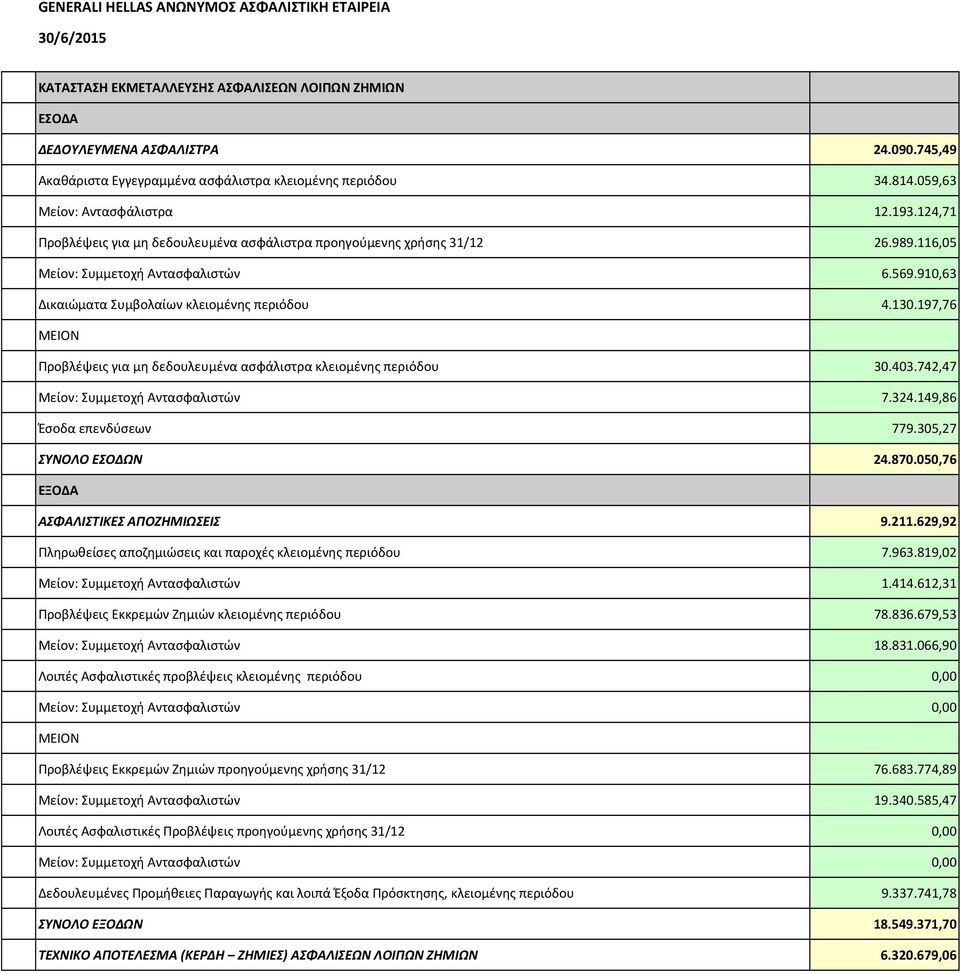The height and width of the screenshot is (974, 960).
Task: Select commissions value '9.337.741,78'
Action: click(918, 893)
